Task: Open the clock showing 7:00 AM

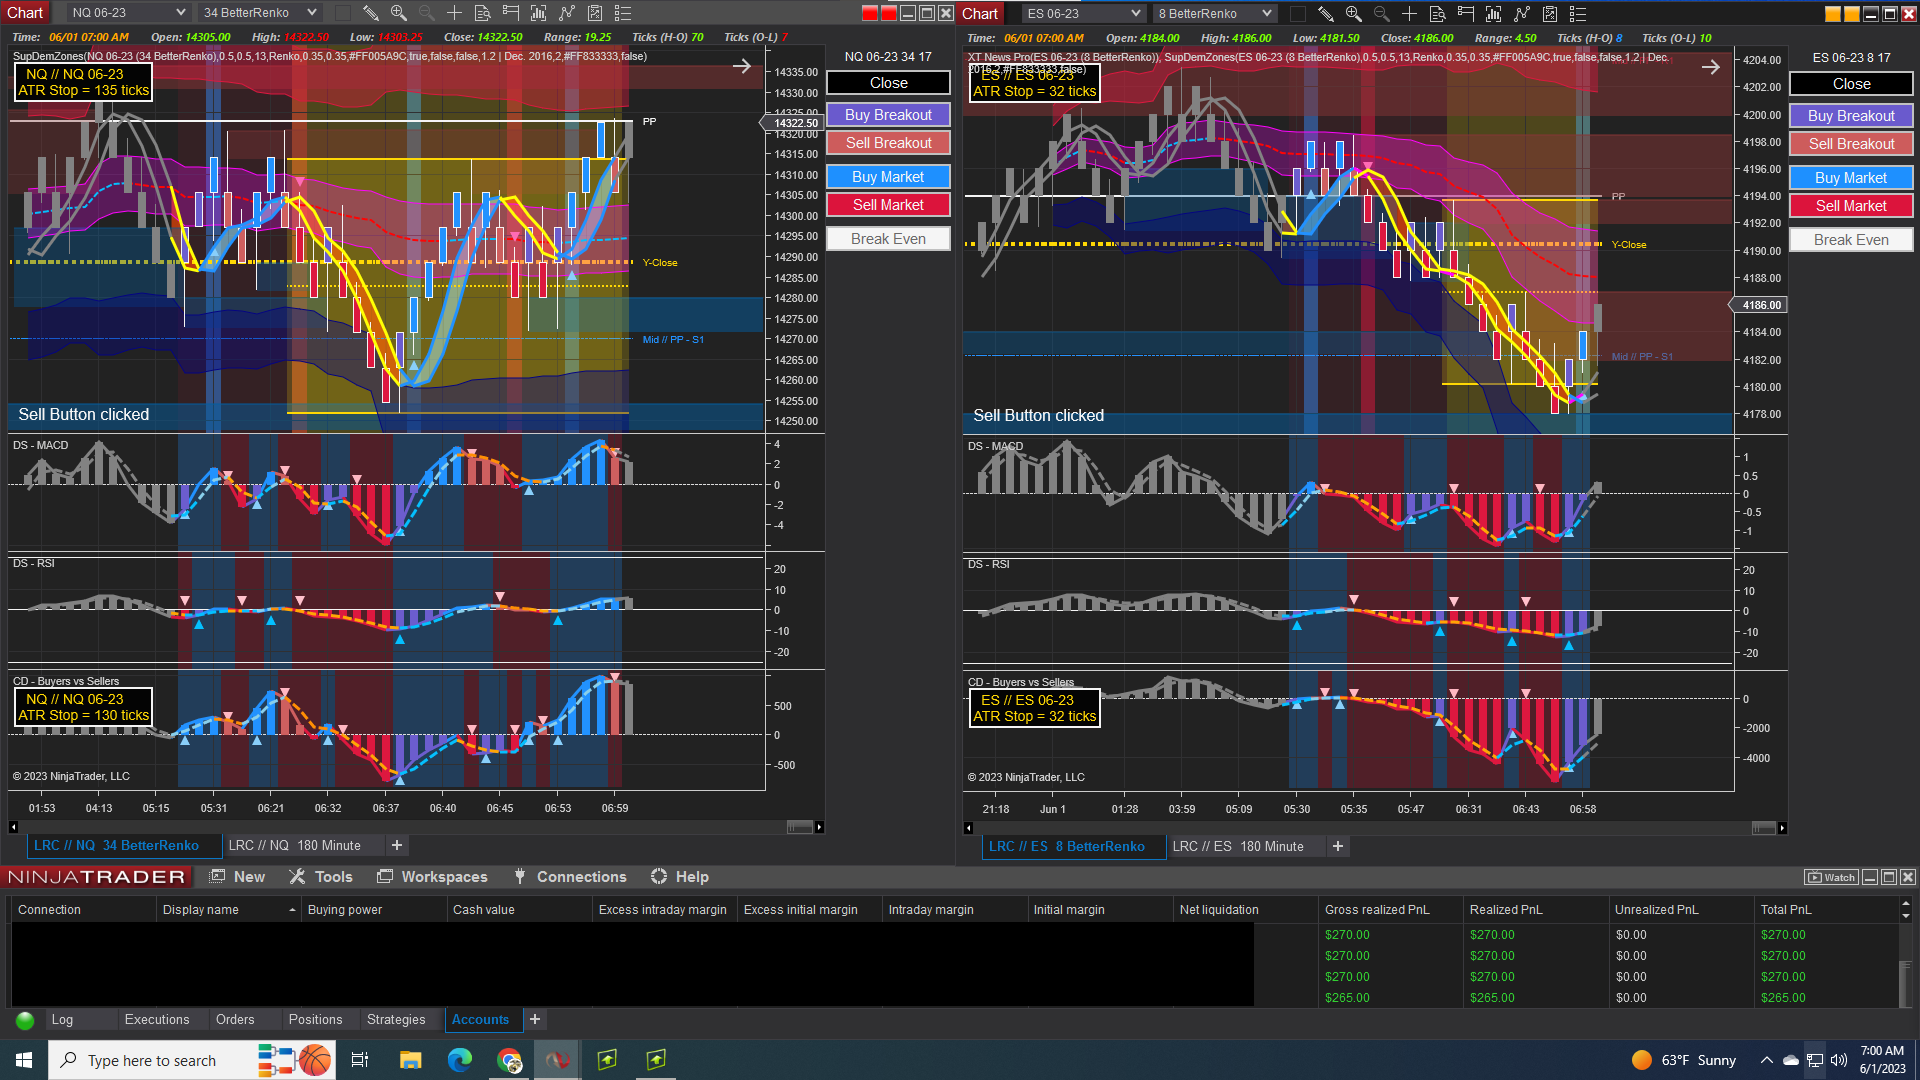Action: [1882, 1060]
